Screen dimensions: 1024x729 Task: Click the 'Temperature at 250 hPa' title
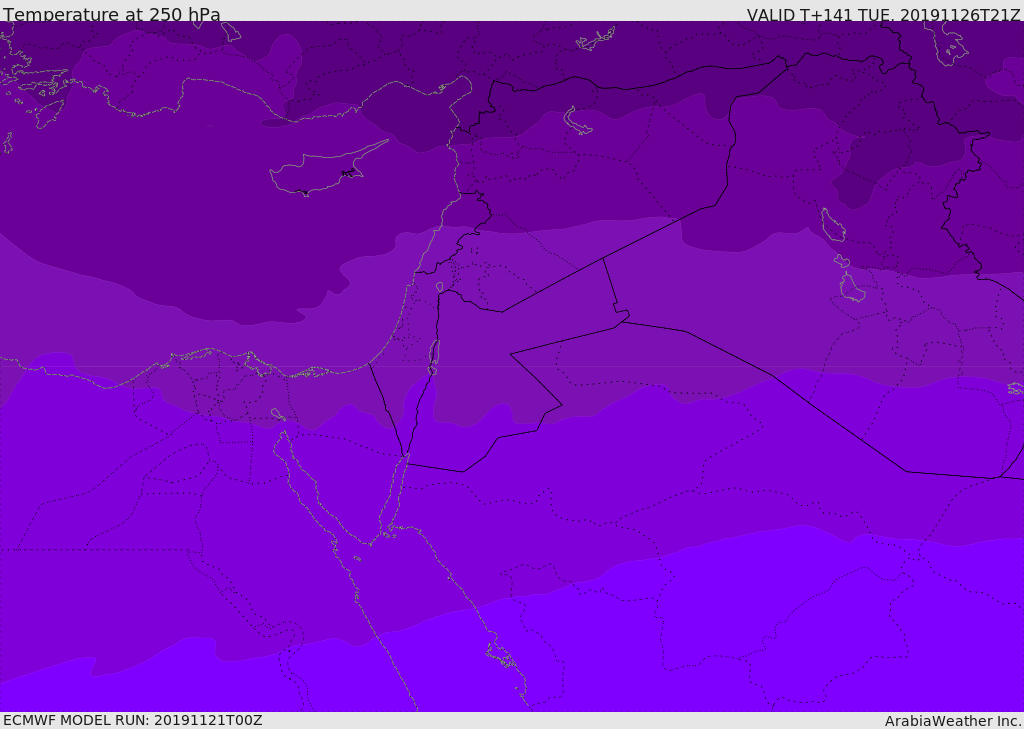[x=112, y=14]
